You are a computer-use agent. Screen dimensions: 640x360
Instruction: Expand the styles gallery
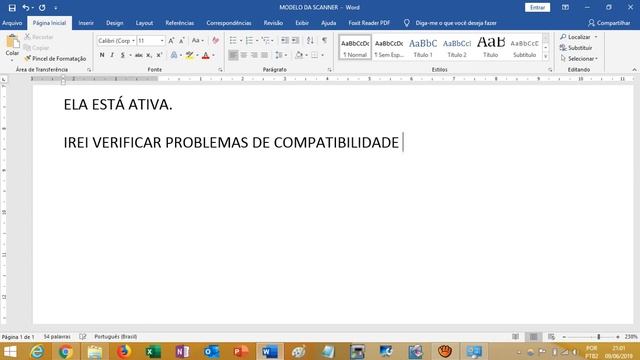pyautogui.click(x=546, y=57)
